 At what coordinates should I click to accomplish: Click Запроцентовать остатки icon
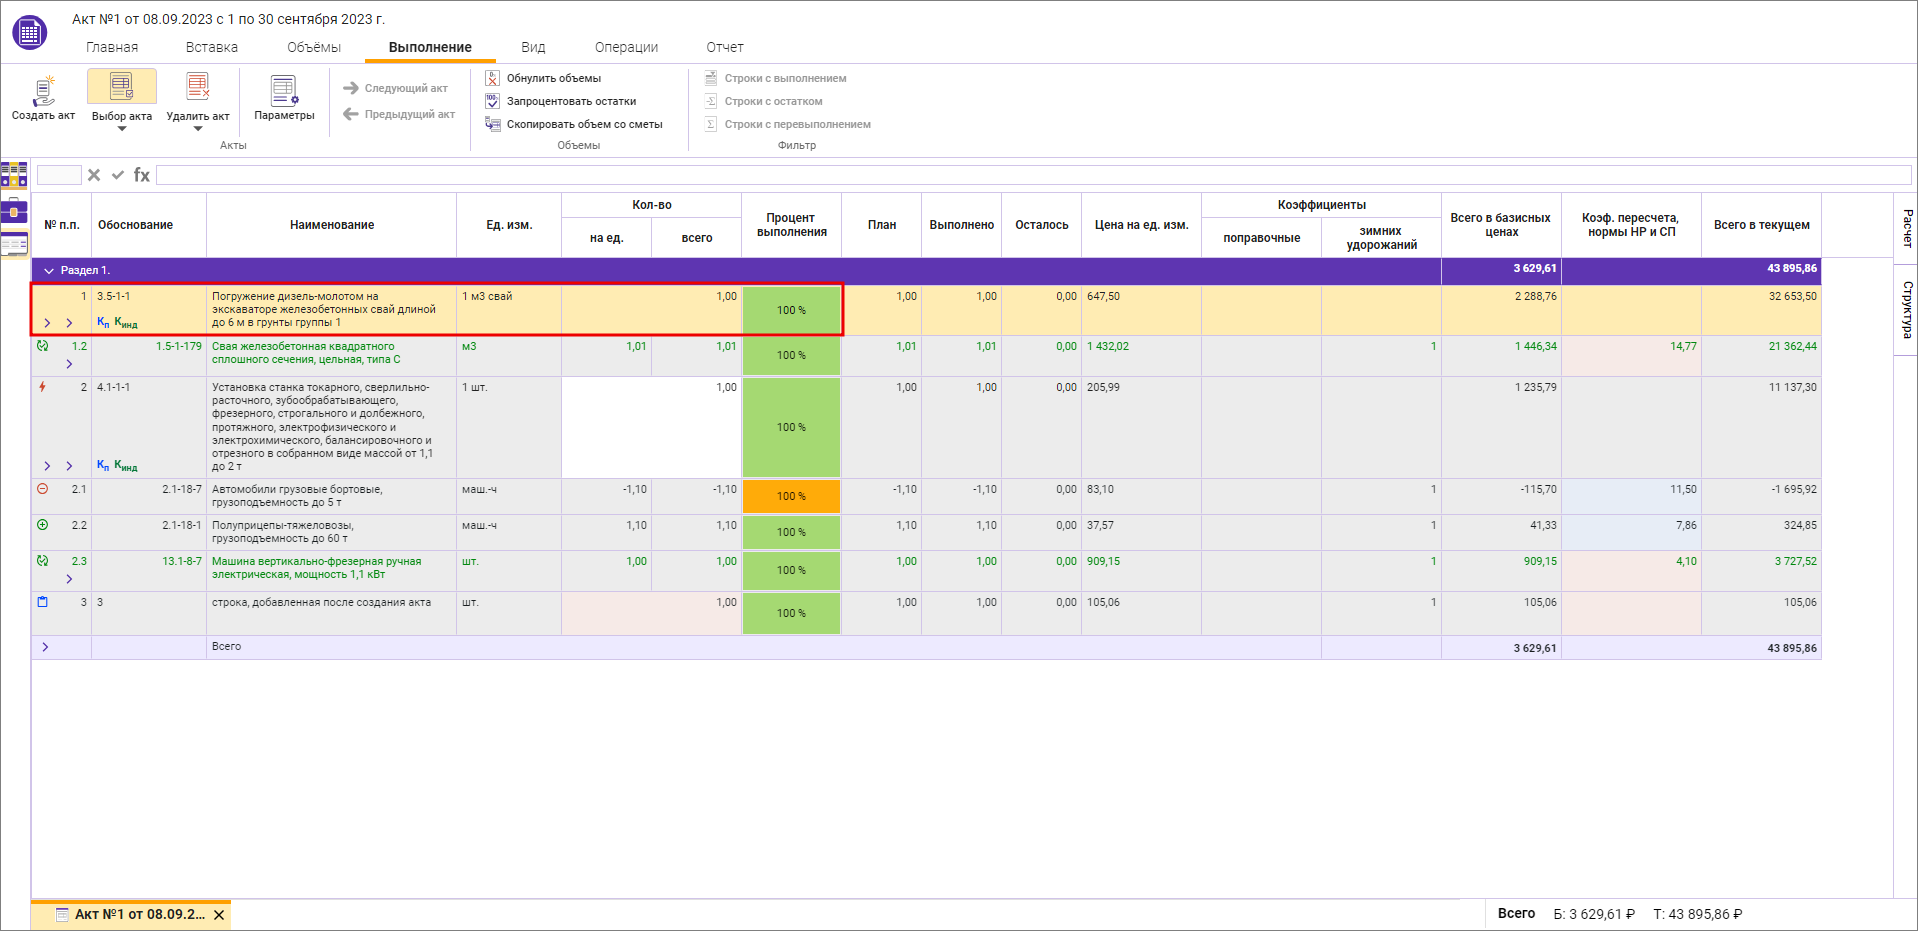492,101
